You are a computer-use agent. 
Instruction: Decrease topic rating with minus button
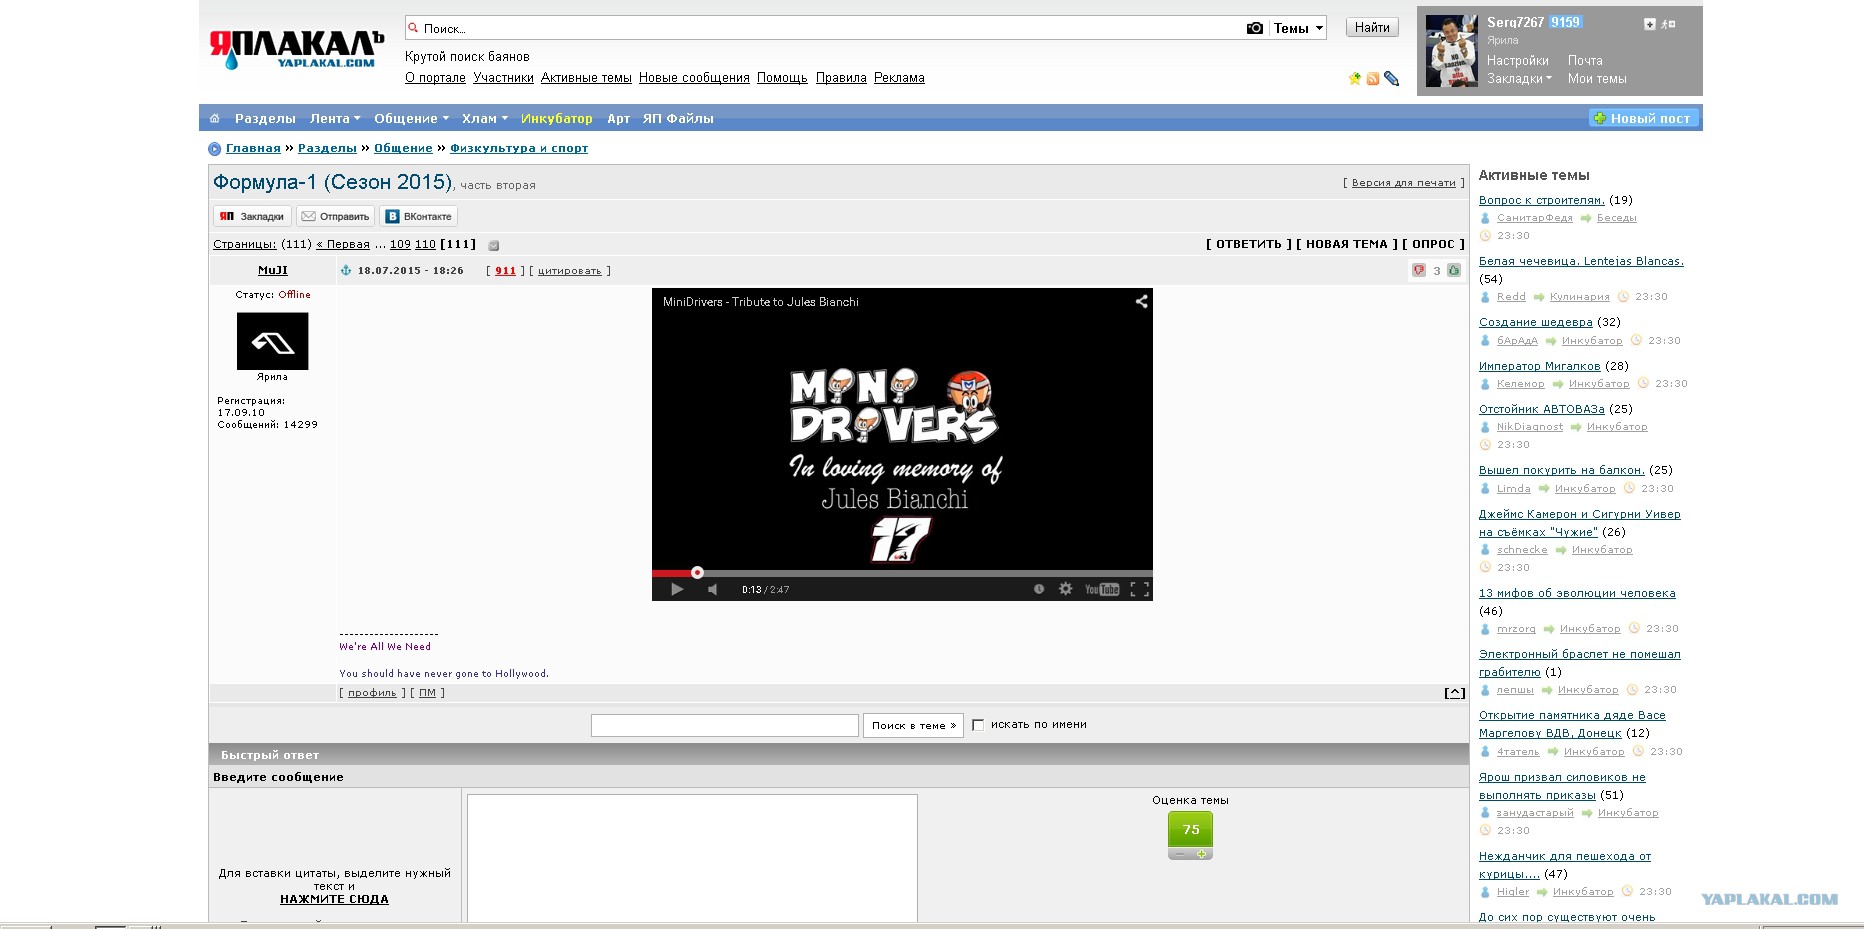1180,854
